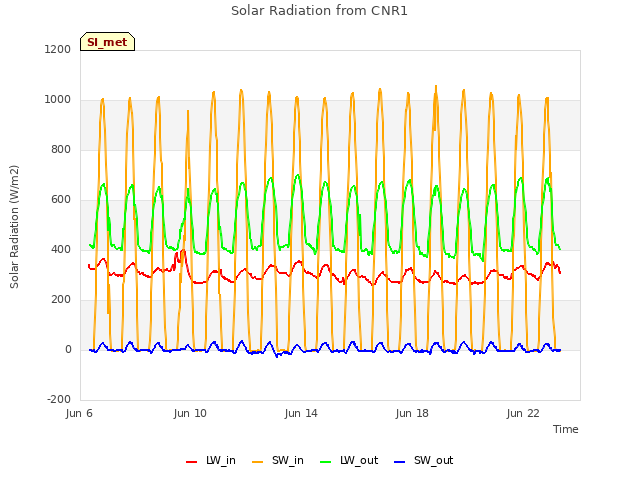Click the 800 y-axis tick label
This screenshot has width=640, height=480.
coord(61,149)
